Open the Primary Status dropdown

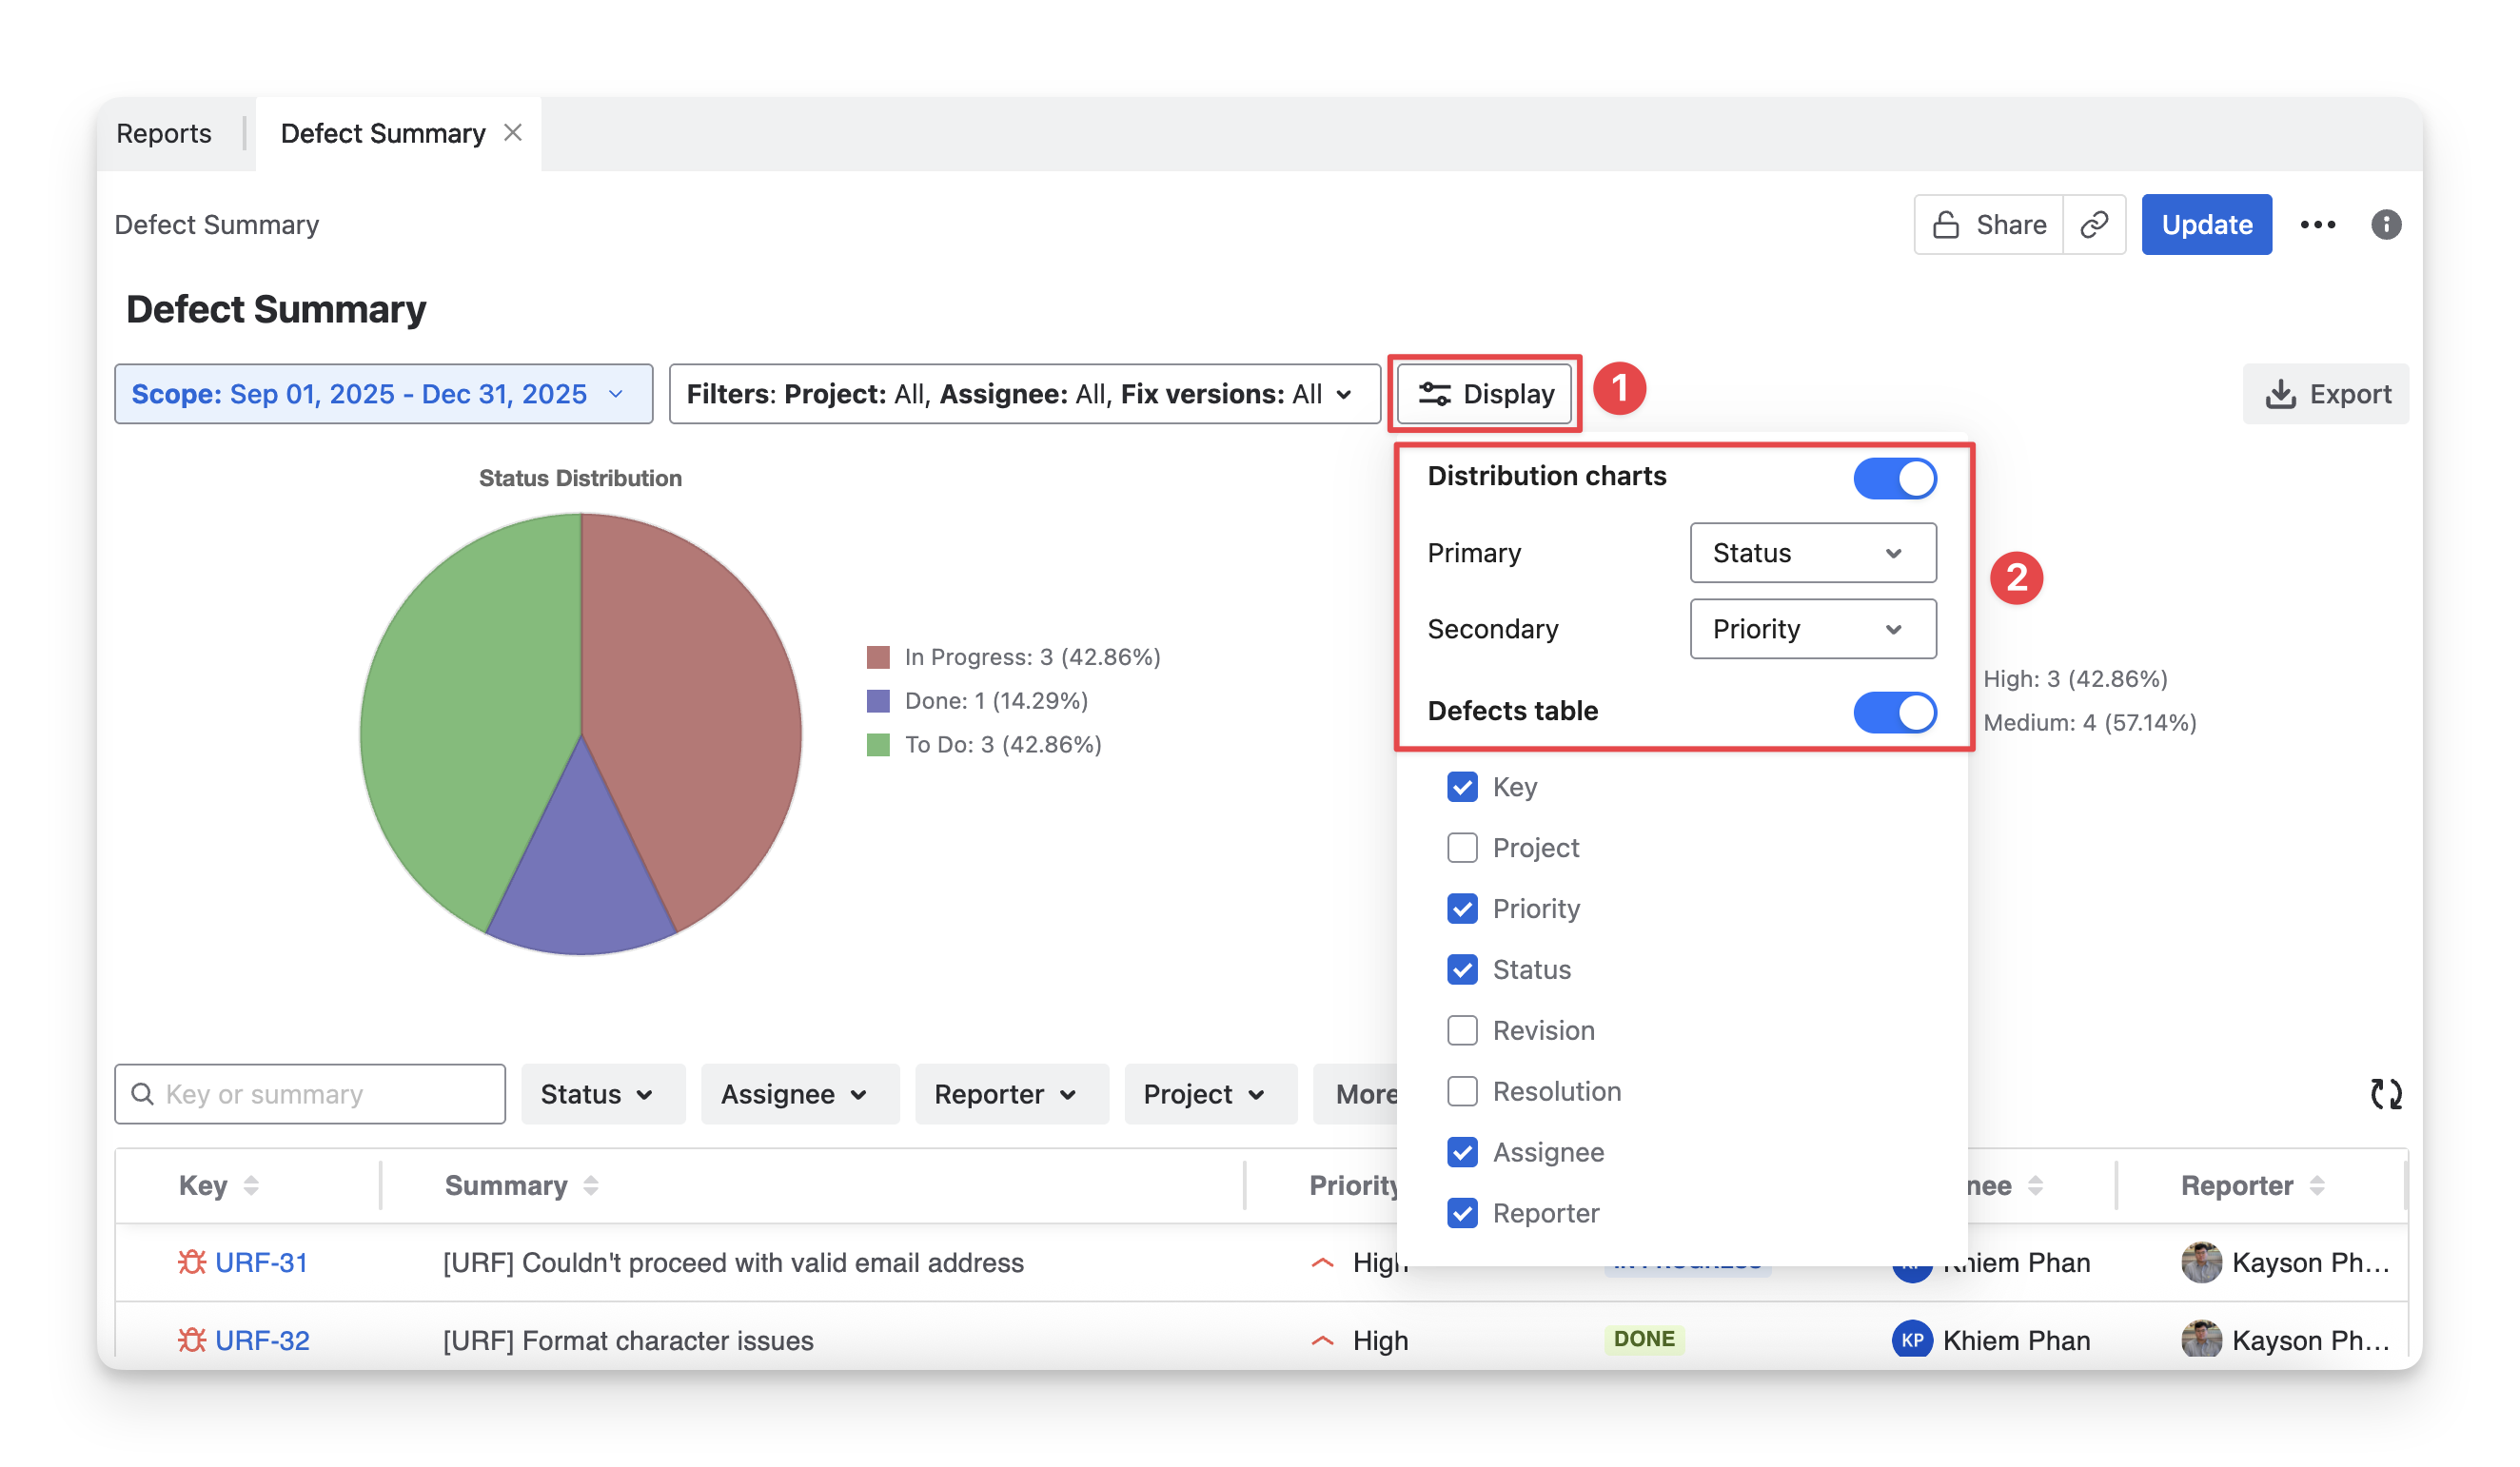[x=1812, y=553]
